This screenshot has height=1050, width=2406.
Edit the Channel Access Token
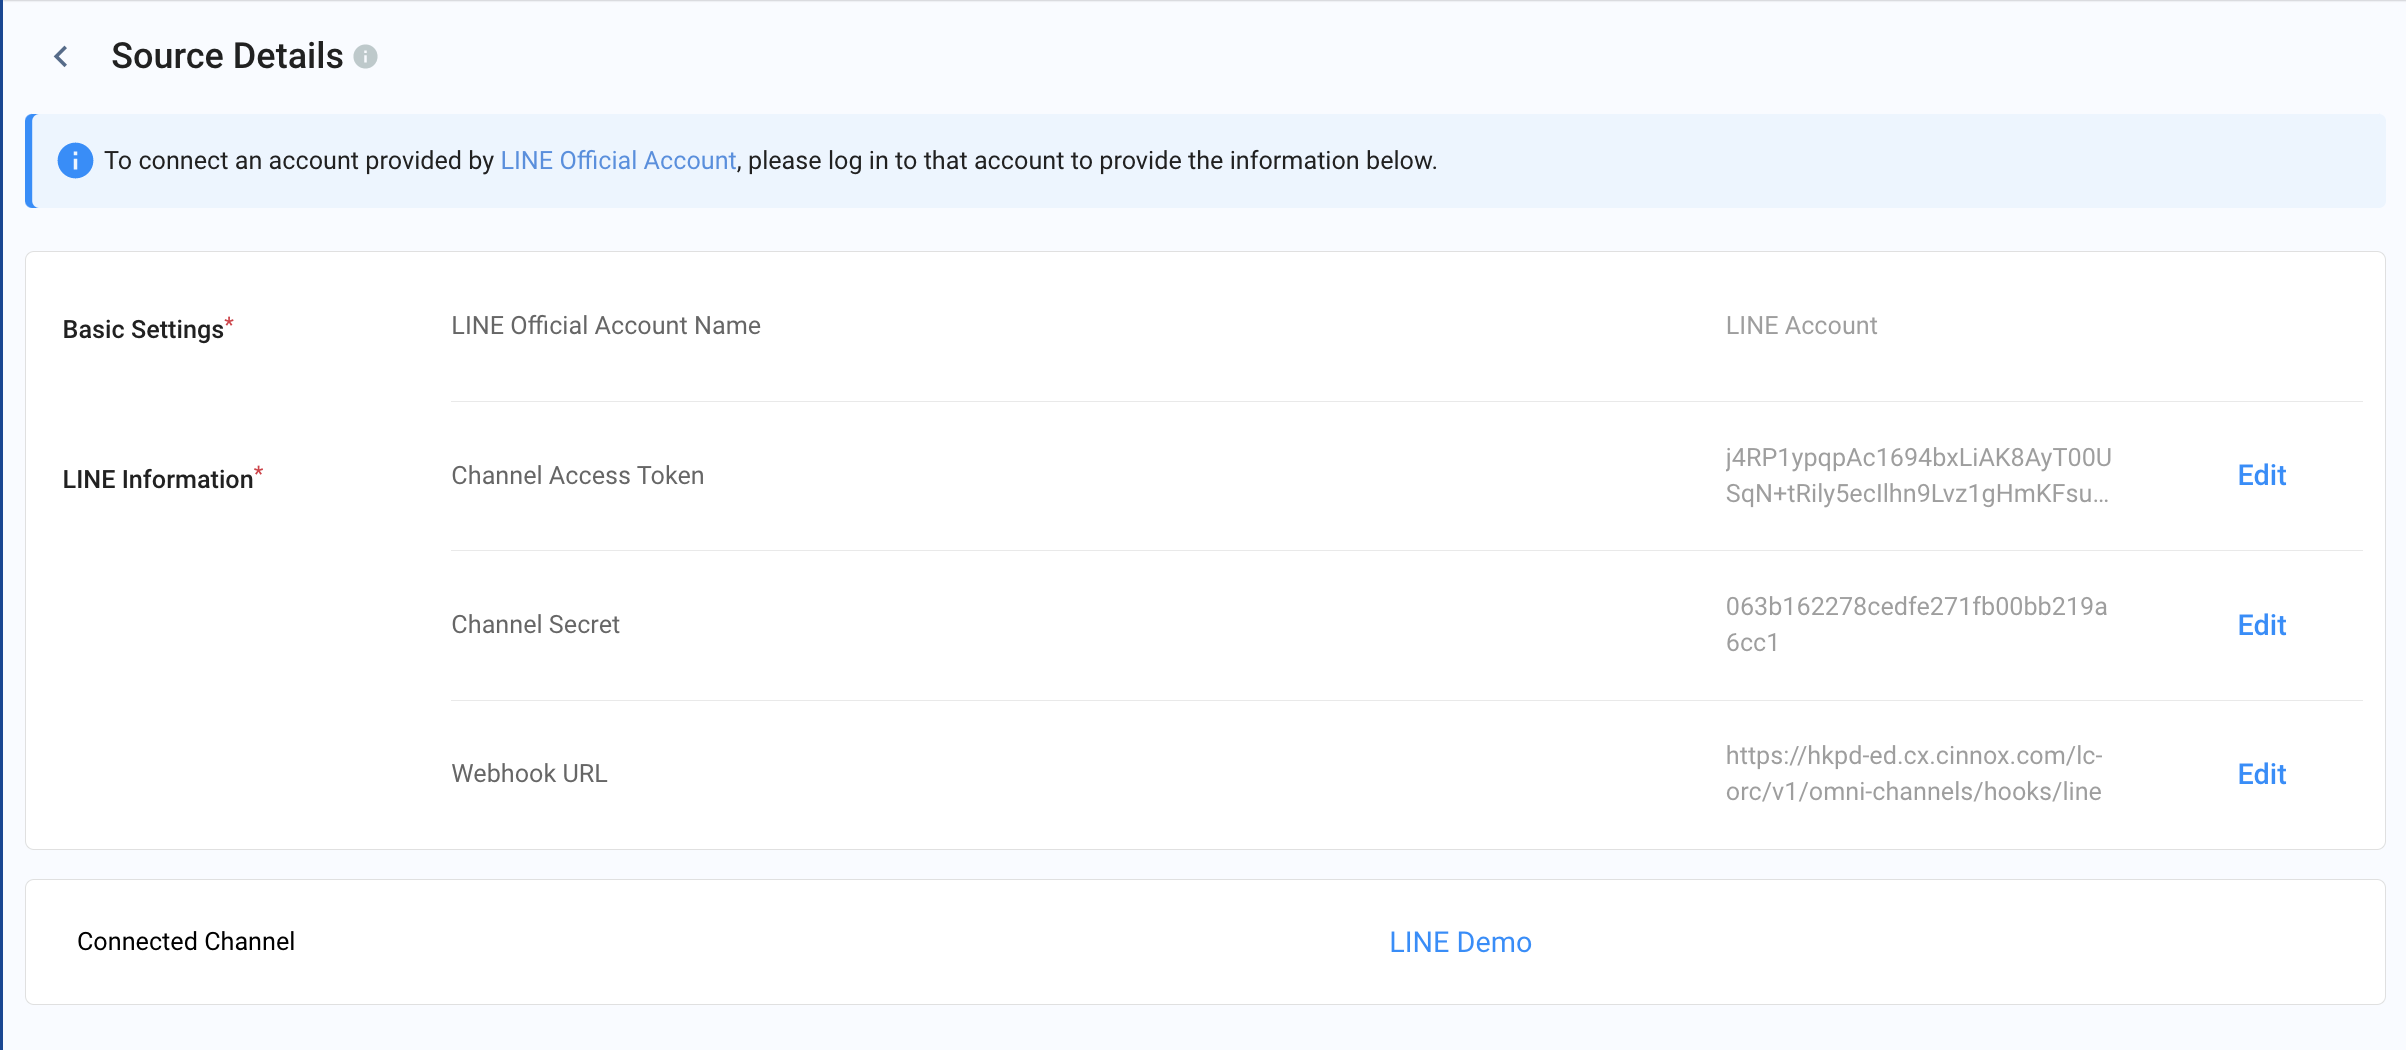[x=2261, y=475]
